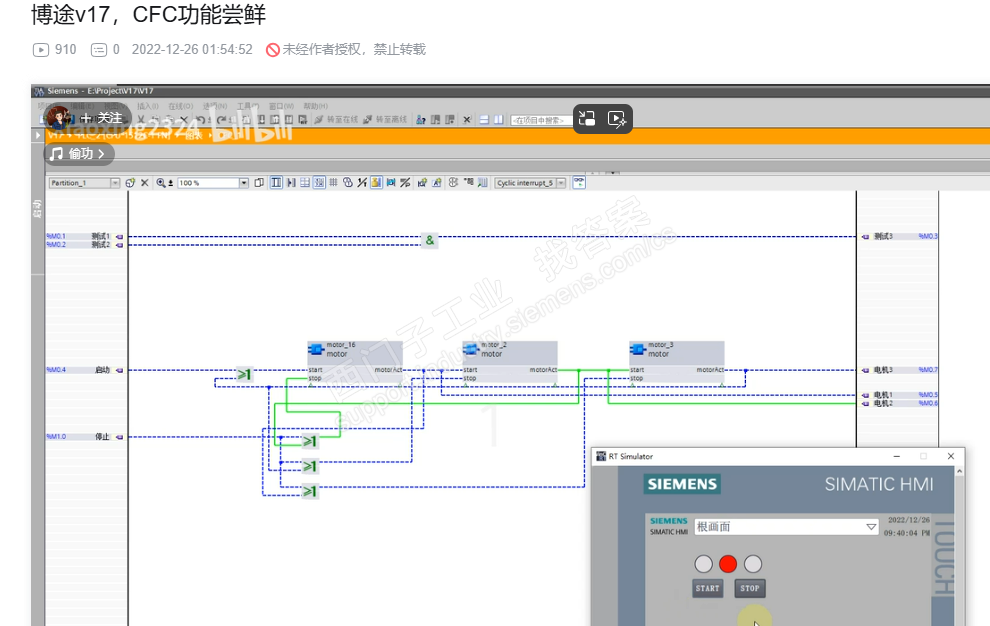990x626 pixels.
Task: Open the 窗口(W) menu
Action: click(x=281, y=106)
